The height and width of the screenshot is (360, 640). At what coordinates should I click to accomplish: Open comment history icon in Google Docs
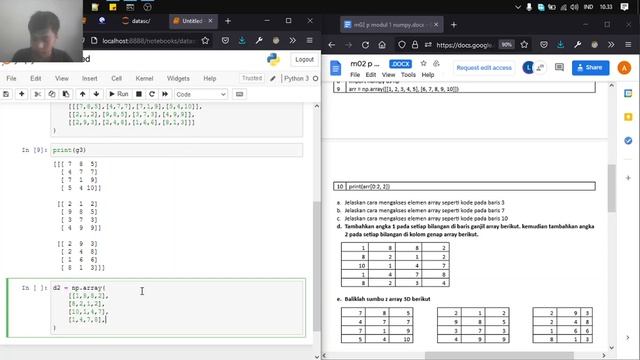[x=559, y=67]
